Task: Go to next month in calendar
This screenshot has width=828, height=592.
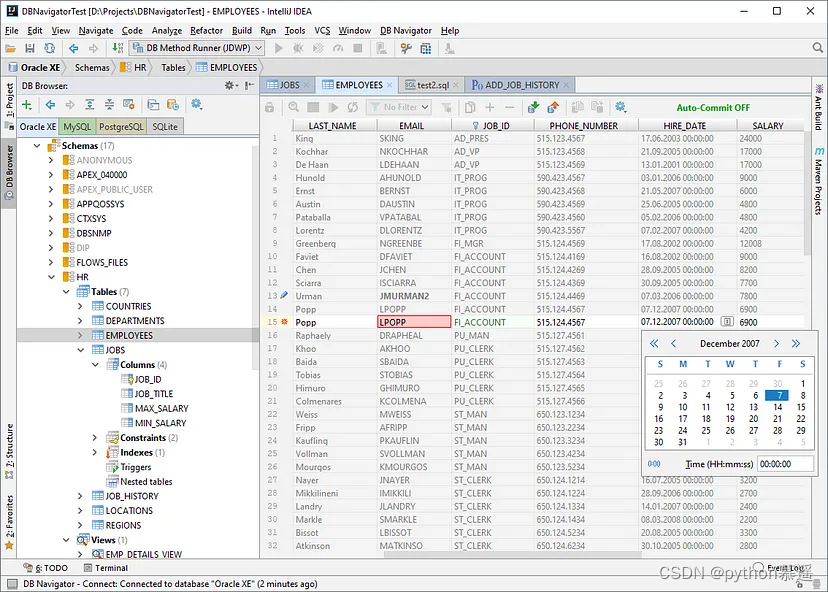Action: pyautogui.click(x=776, y=344)
